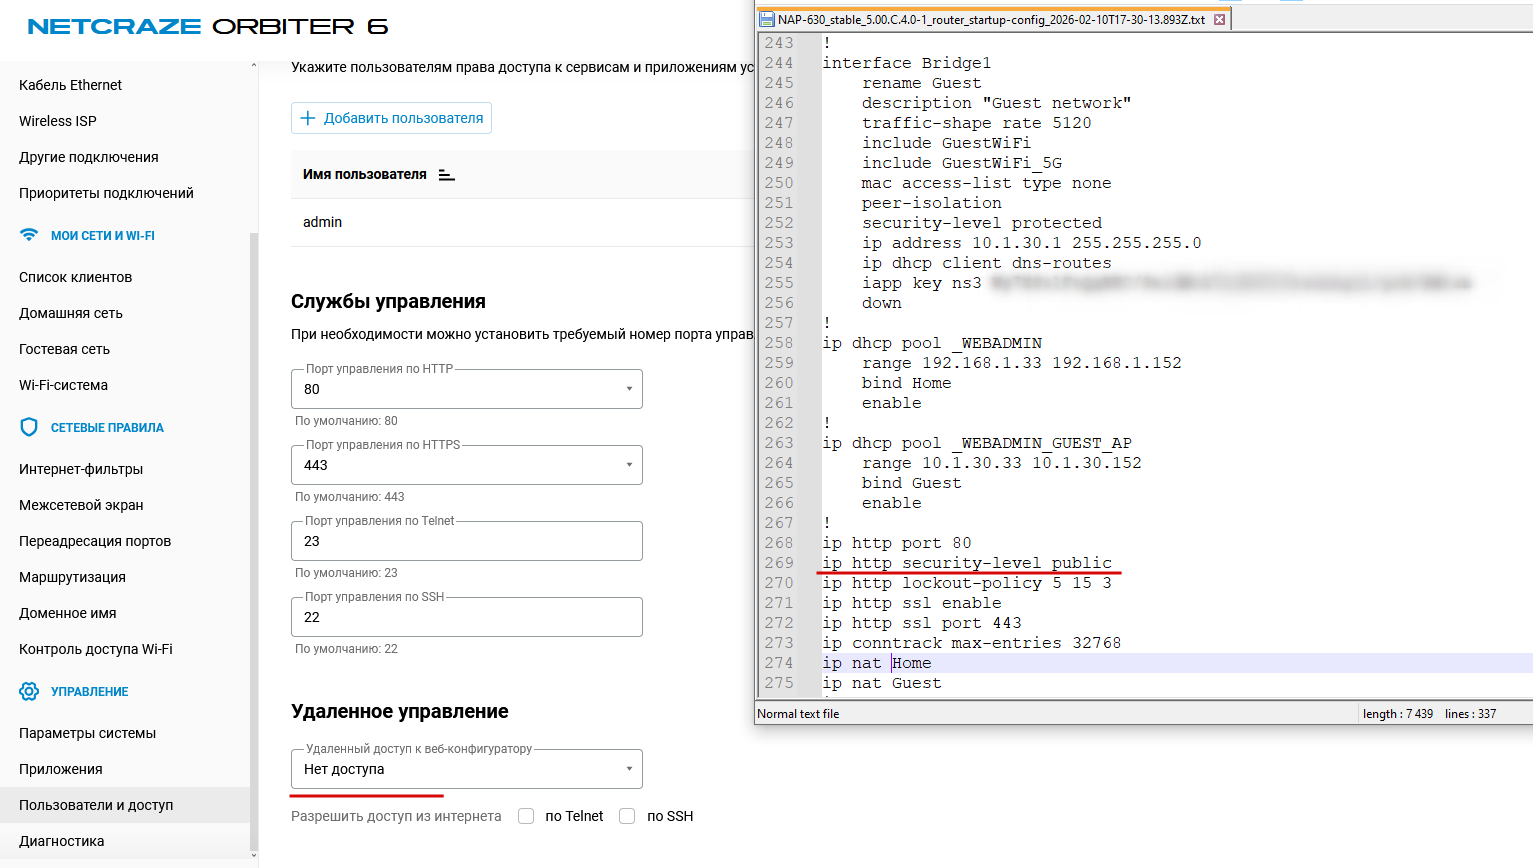The width and height of the screenshot is (1533, 868).
Task: Enable the по SSH checkbox
Action: pos(627,816)
